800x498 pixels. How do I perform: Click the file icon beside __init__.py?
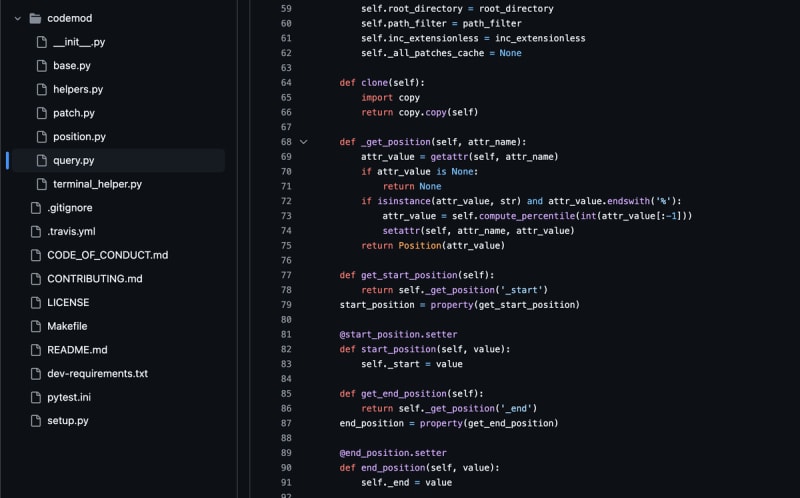(41, 42)
